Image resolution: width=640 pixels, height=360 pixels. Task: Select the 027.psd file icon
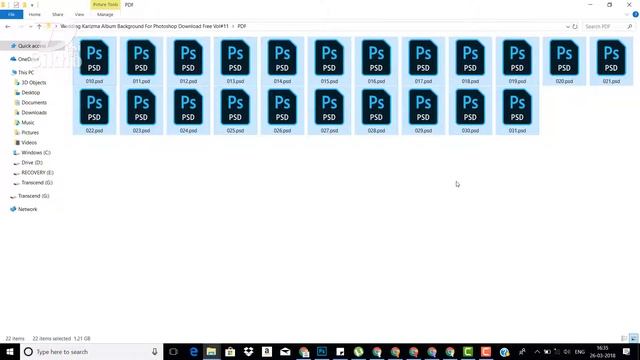(x=329, y=107)
